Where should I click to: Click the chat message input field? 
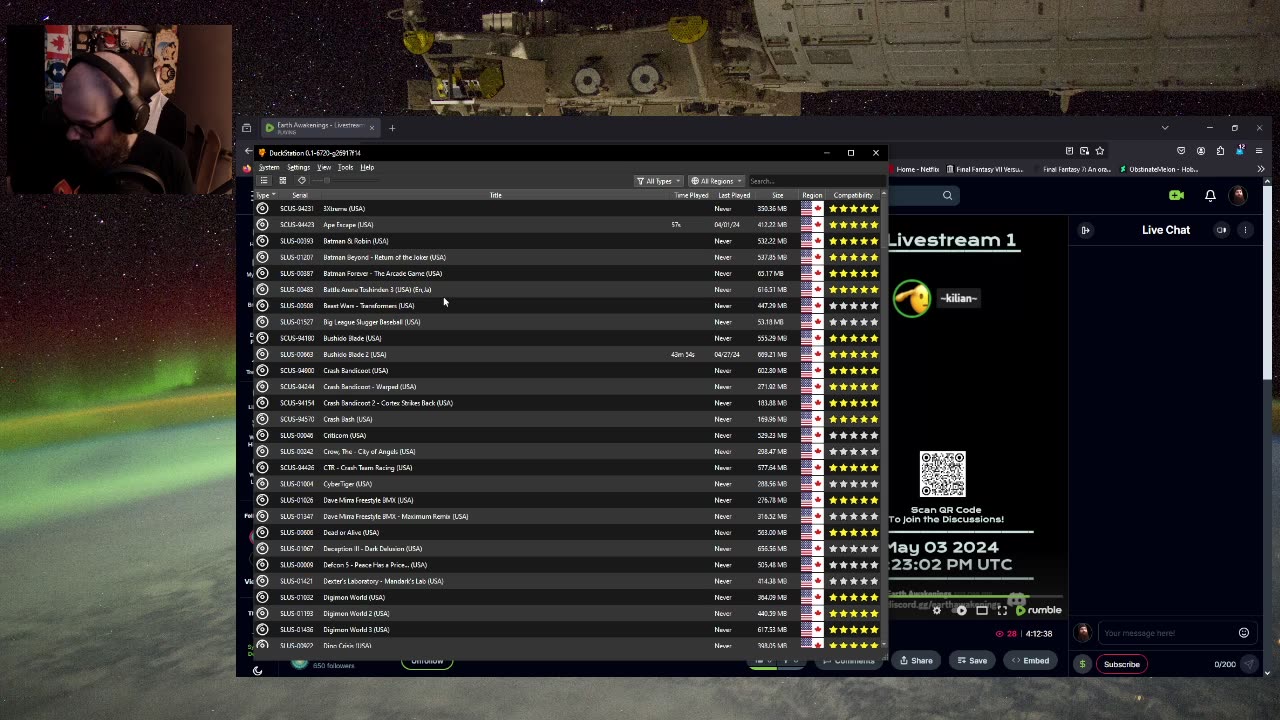tap(1166, 633)
